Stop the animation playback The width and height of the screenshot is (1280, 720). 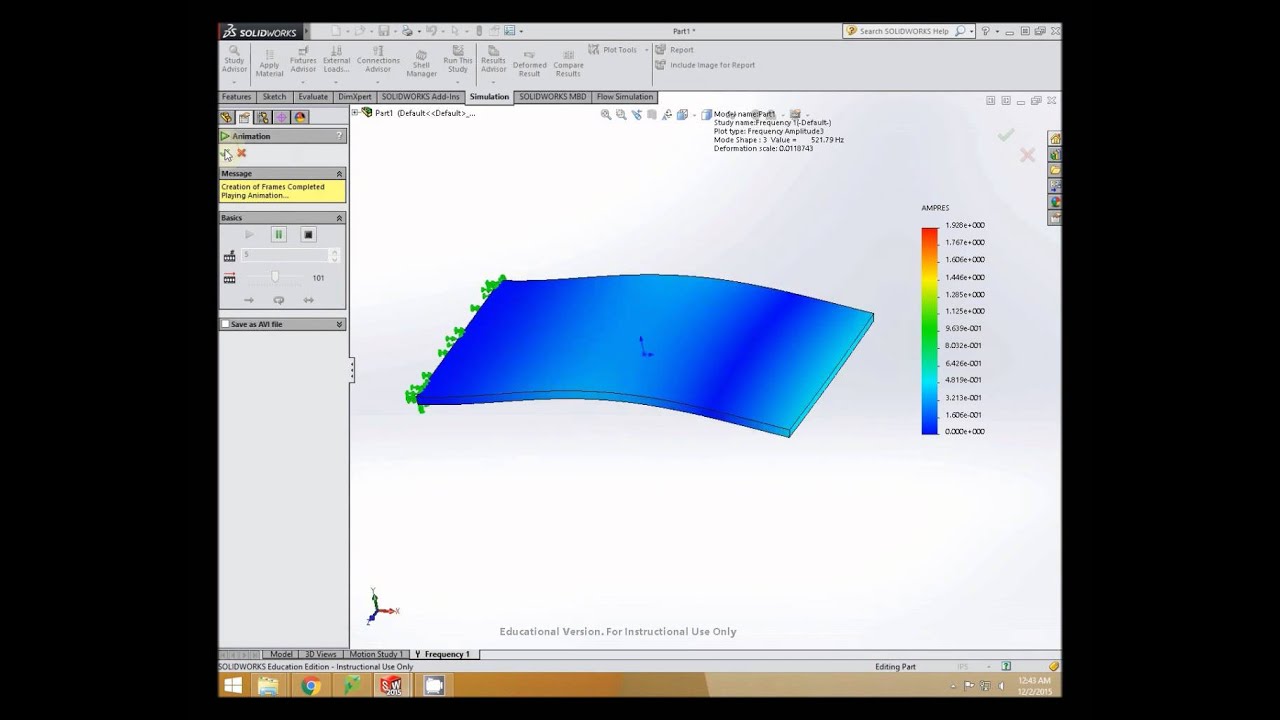308,234
